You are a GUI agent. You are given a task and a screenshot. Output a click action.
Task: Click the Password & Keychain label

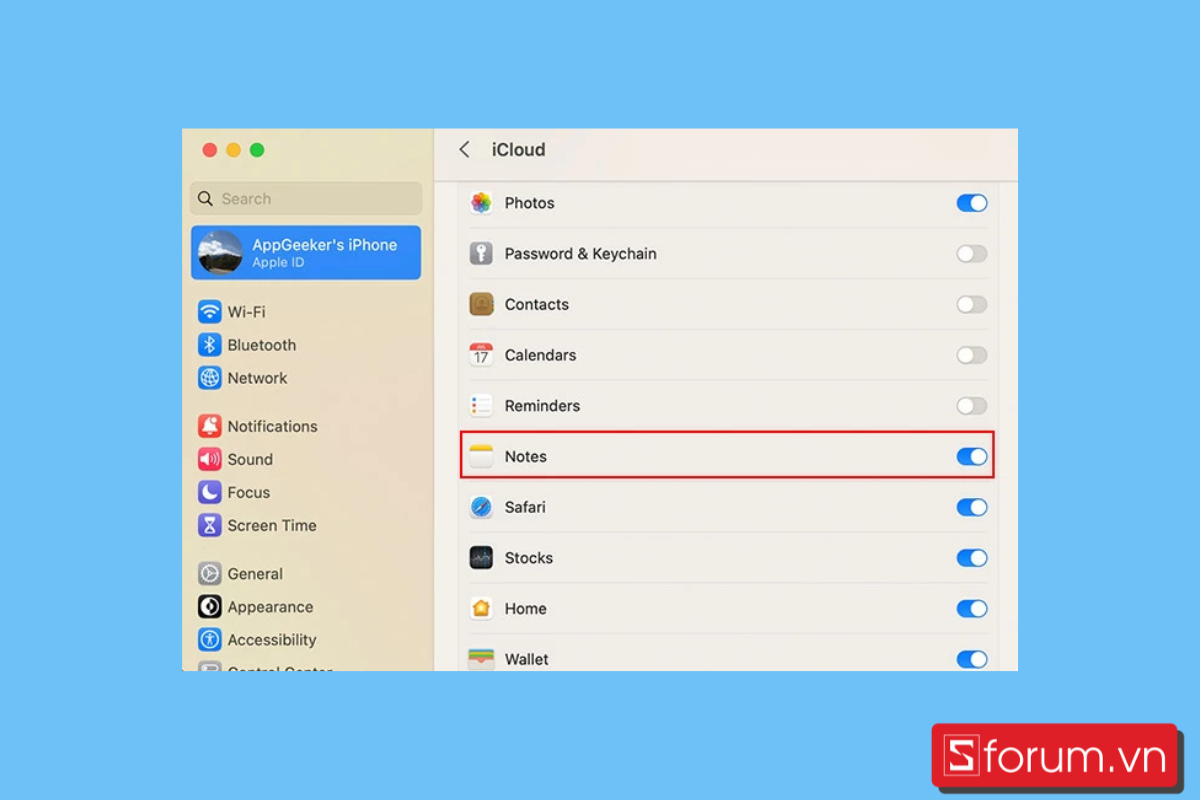point(580,254)
